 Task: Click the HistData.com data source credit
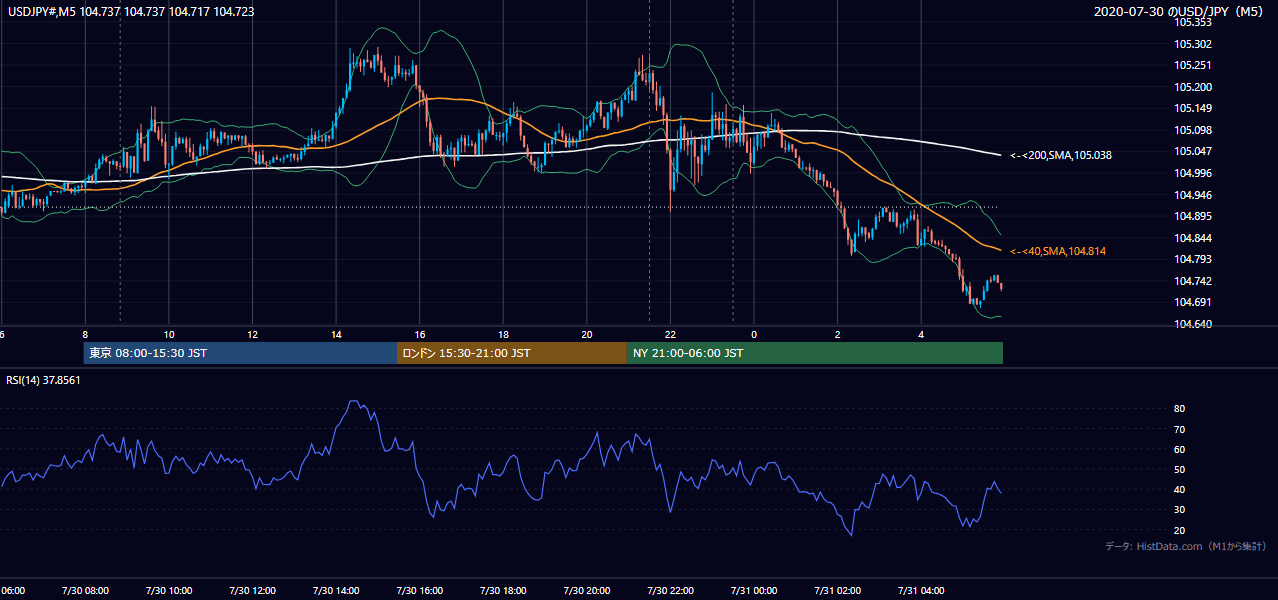[1185, 546]
